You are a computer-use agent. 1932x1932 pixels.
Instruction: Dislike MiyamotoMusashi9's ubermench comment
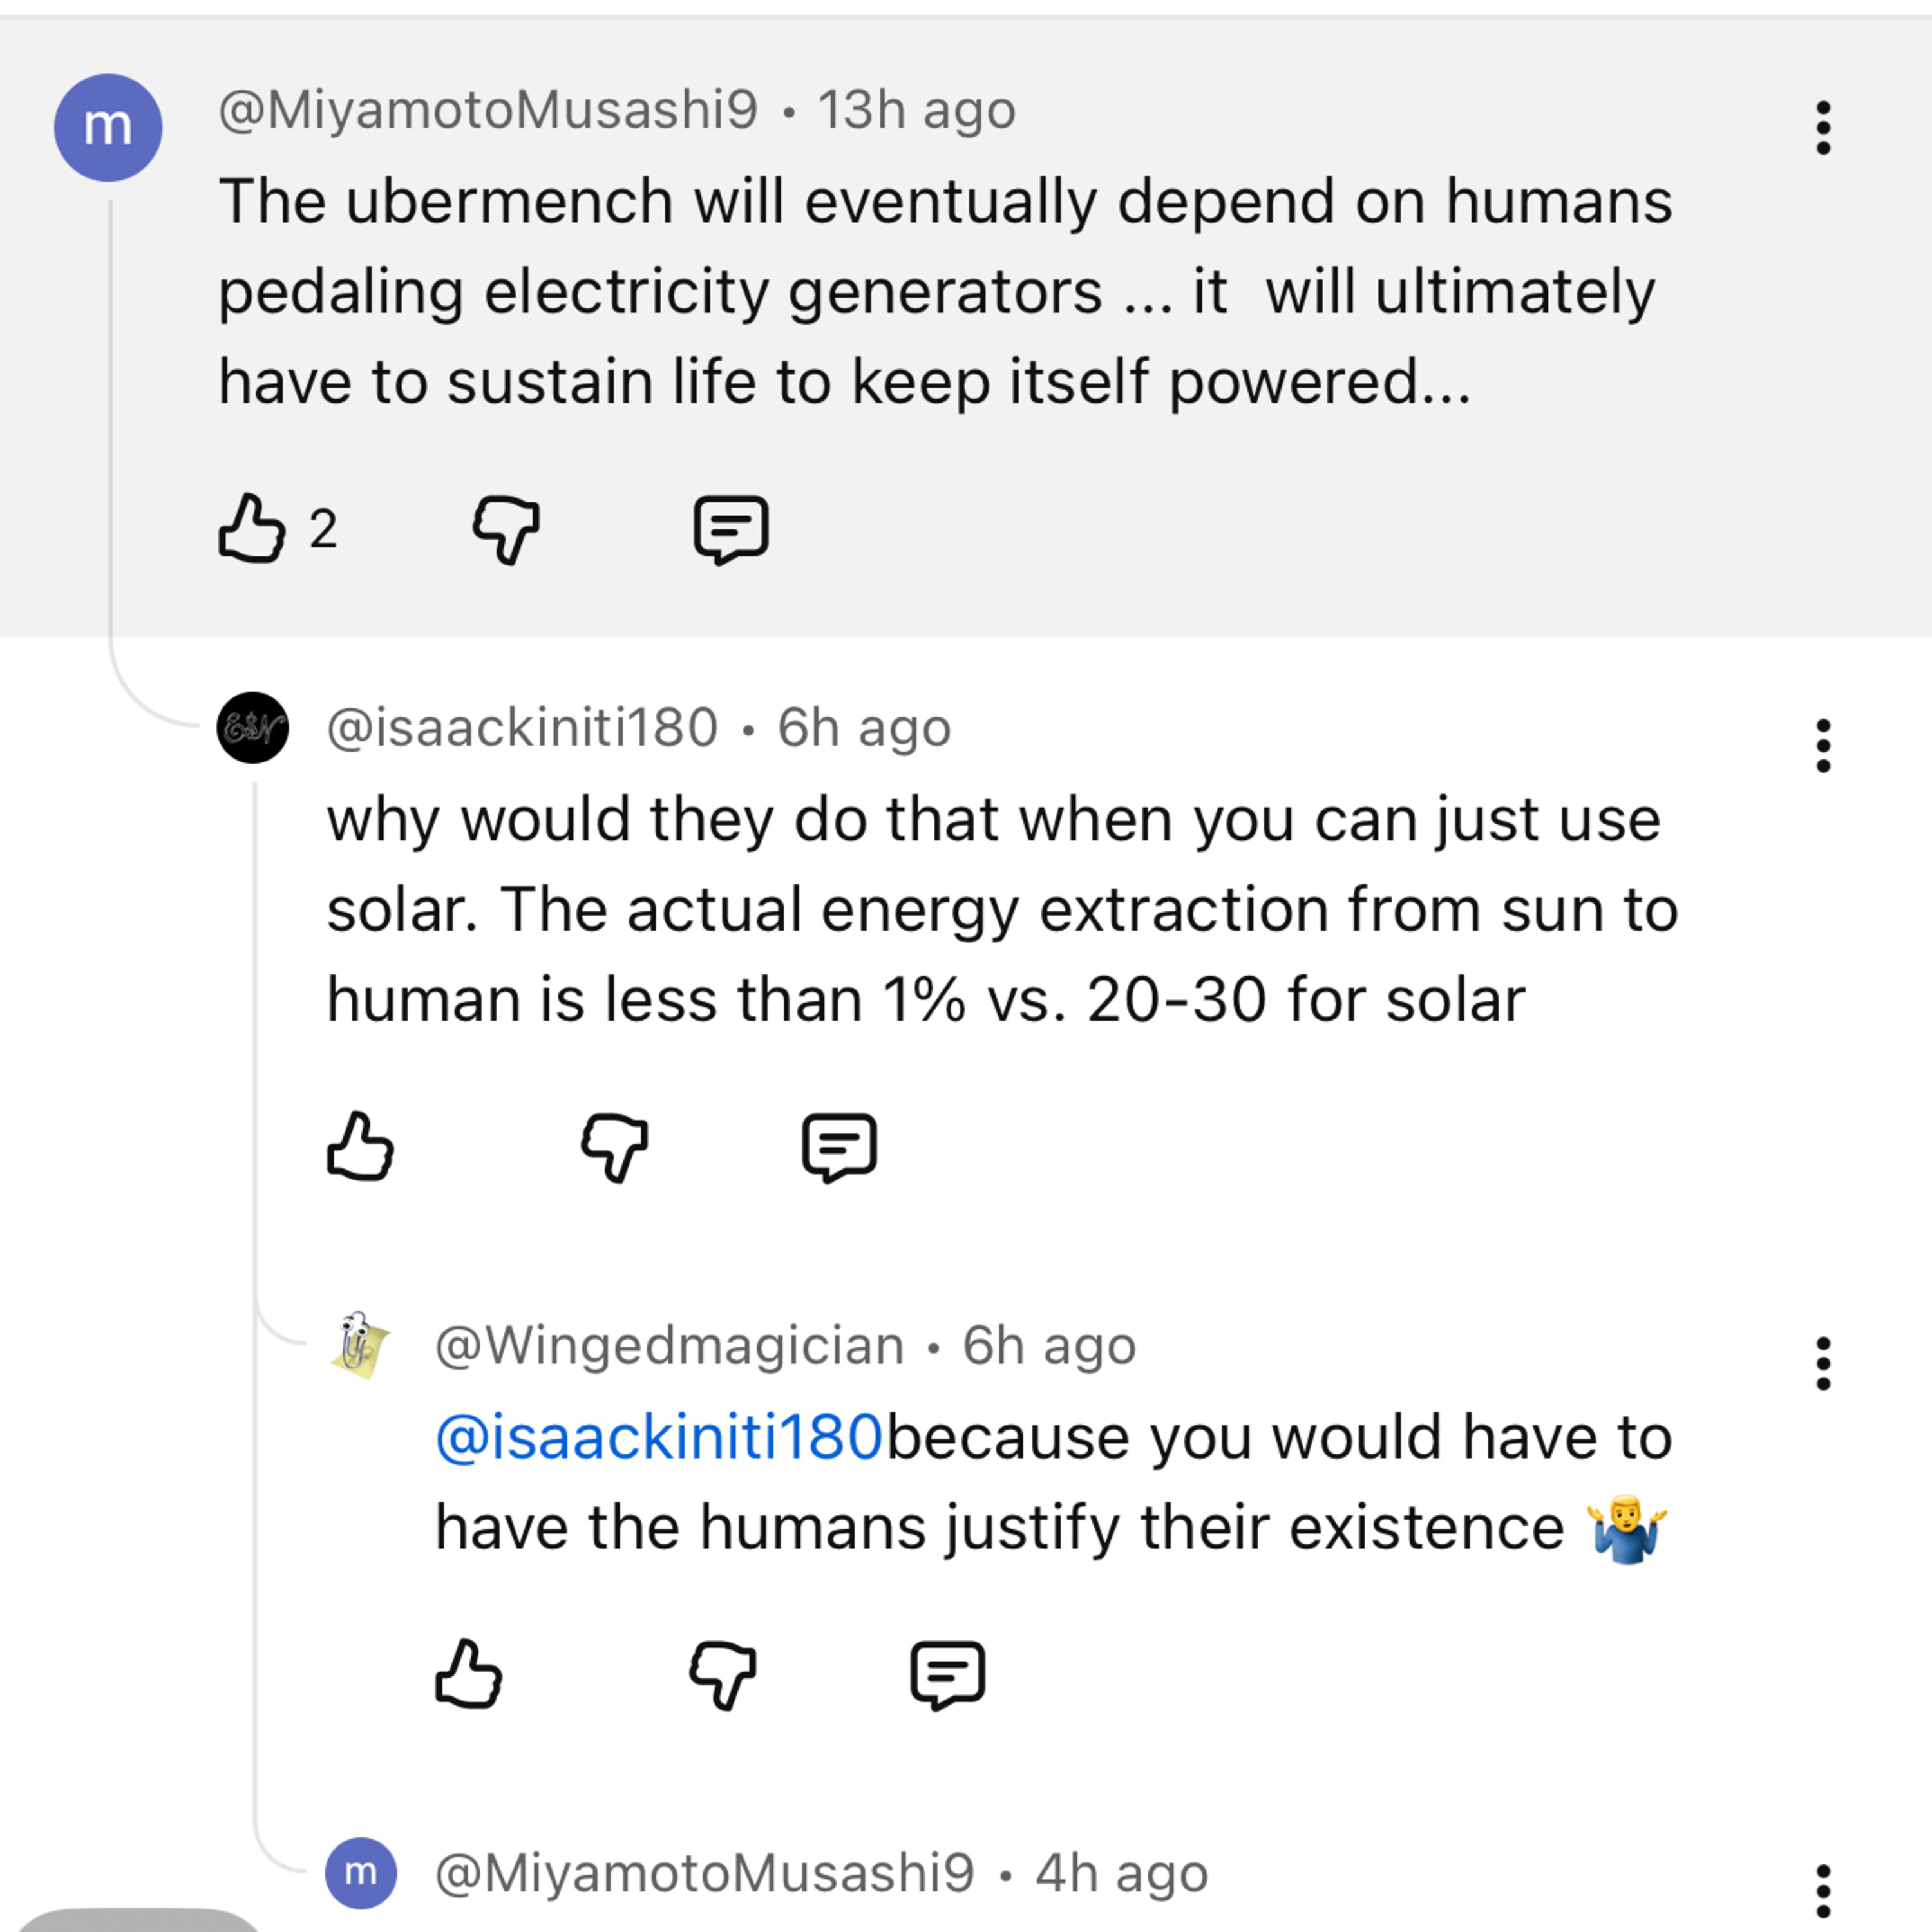506,529
